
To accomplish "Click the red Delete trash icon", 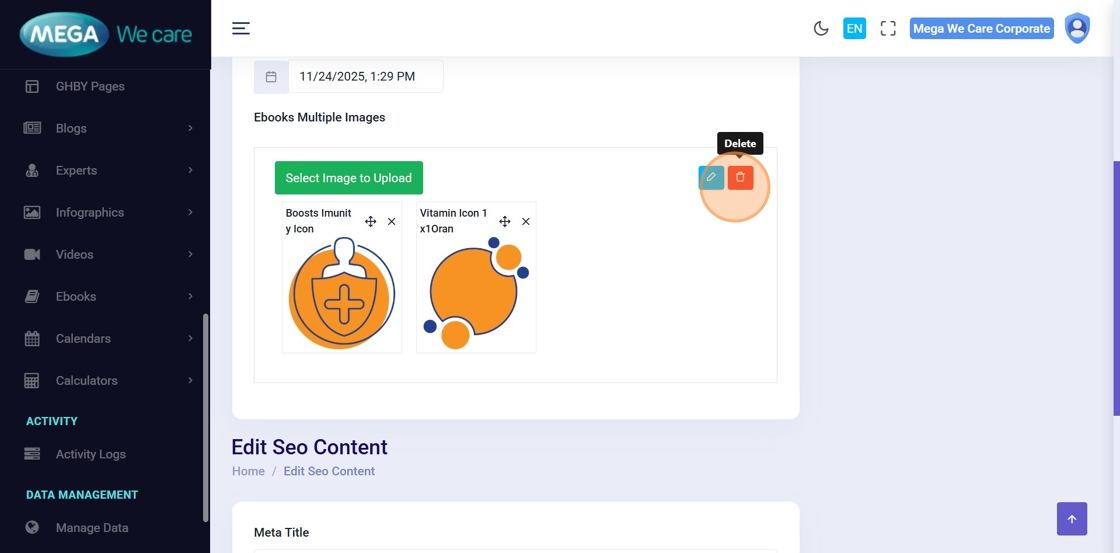I will point(740,178).
